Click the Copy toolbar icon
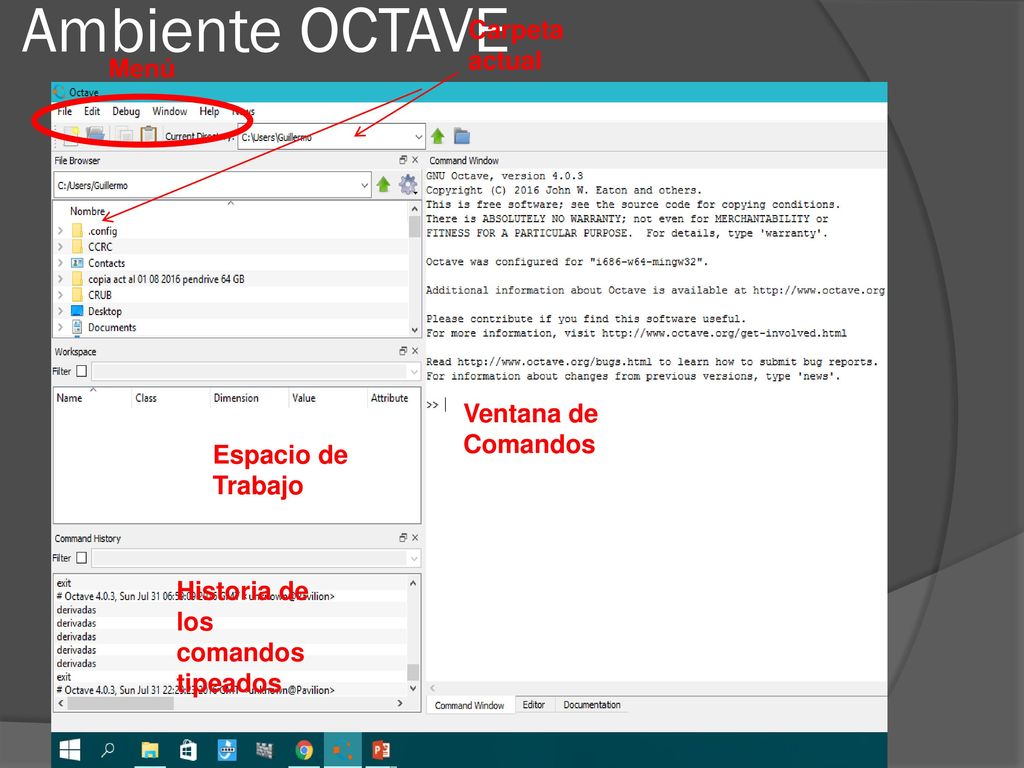The image size is (1024, 768). (124, 135)
